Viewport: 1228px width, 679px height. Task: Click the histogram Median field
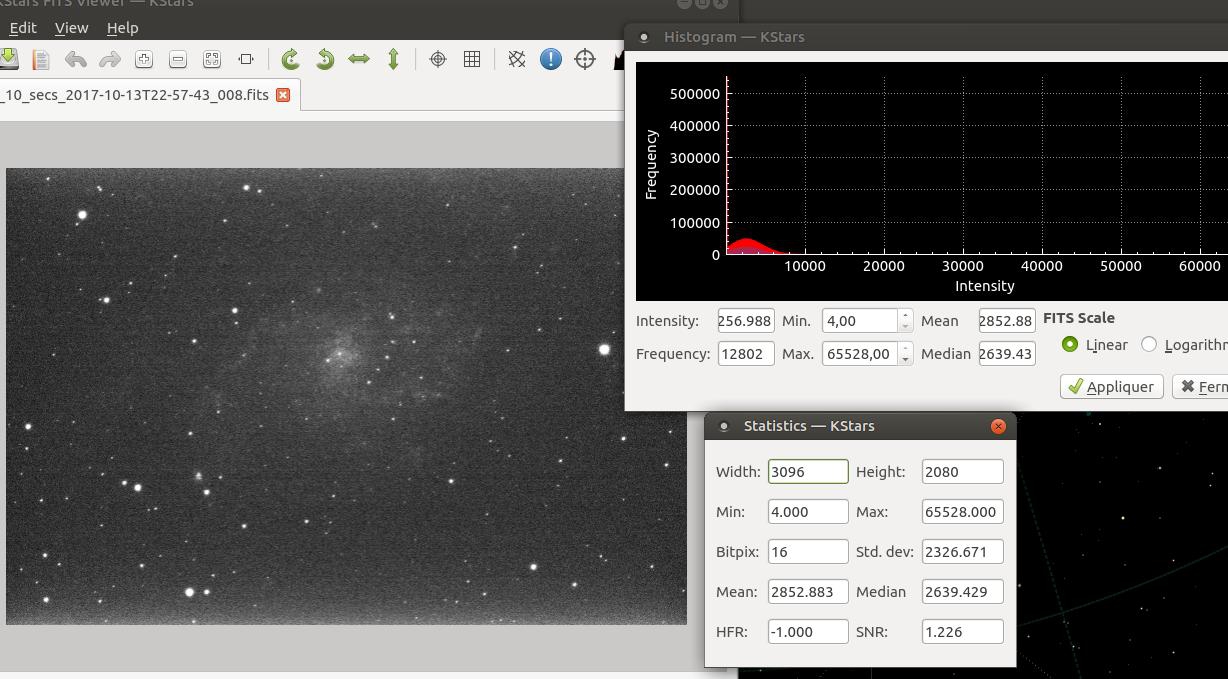pos(1006,354)
